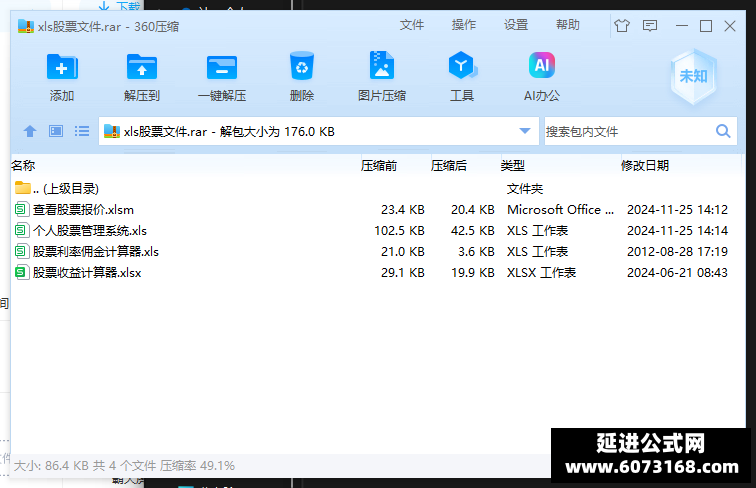Click the skin change shirt icon
This screenshot has width=756, height=488.
622,26
